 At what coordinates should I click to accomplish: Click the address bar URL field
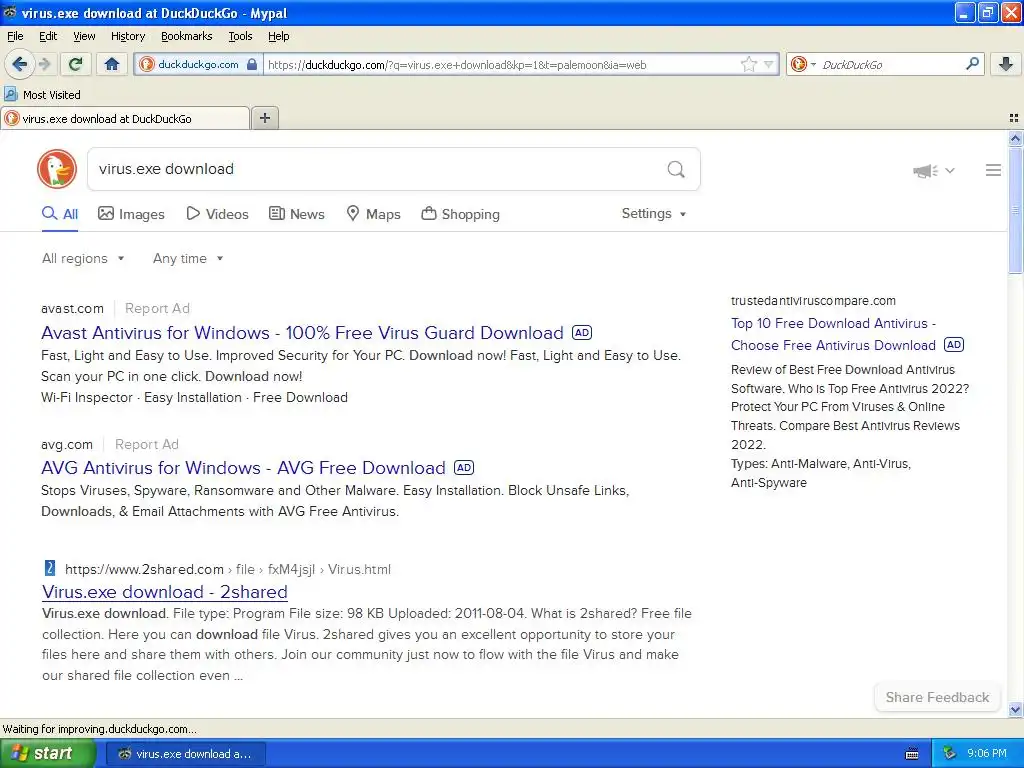500,65
